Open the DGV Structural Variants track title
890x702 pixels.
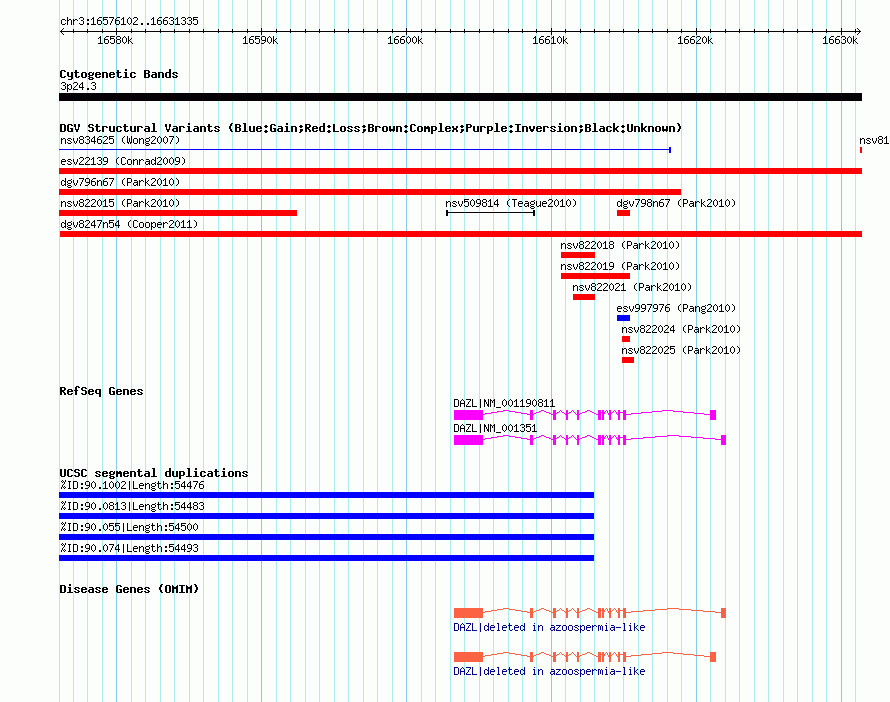coord(371,128)
